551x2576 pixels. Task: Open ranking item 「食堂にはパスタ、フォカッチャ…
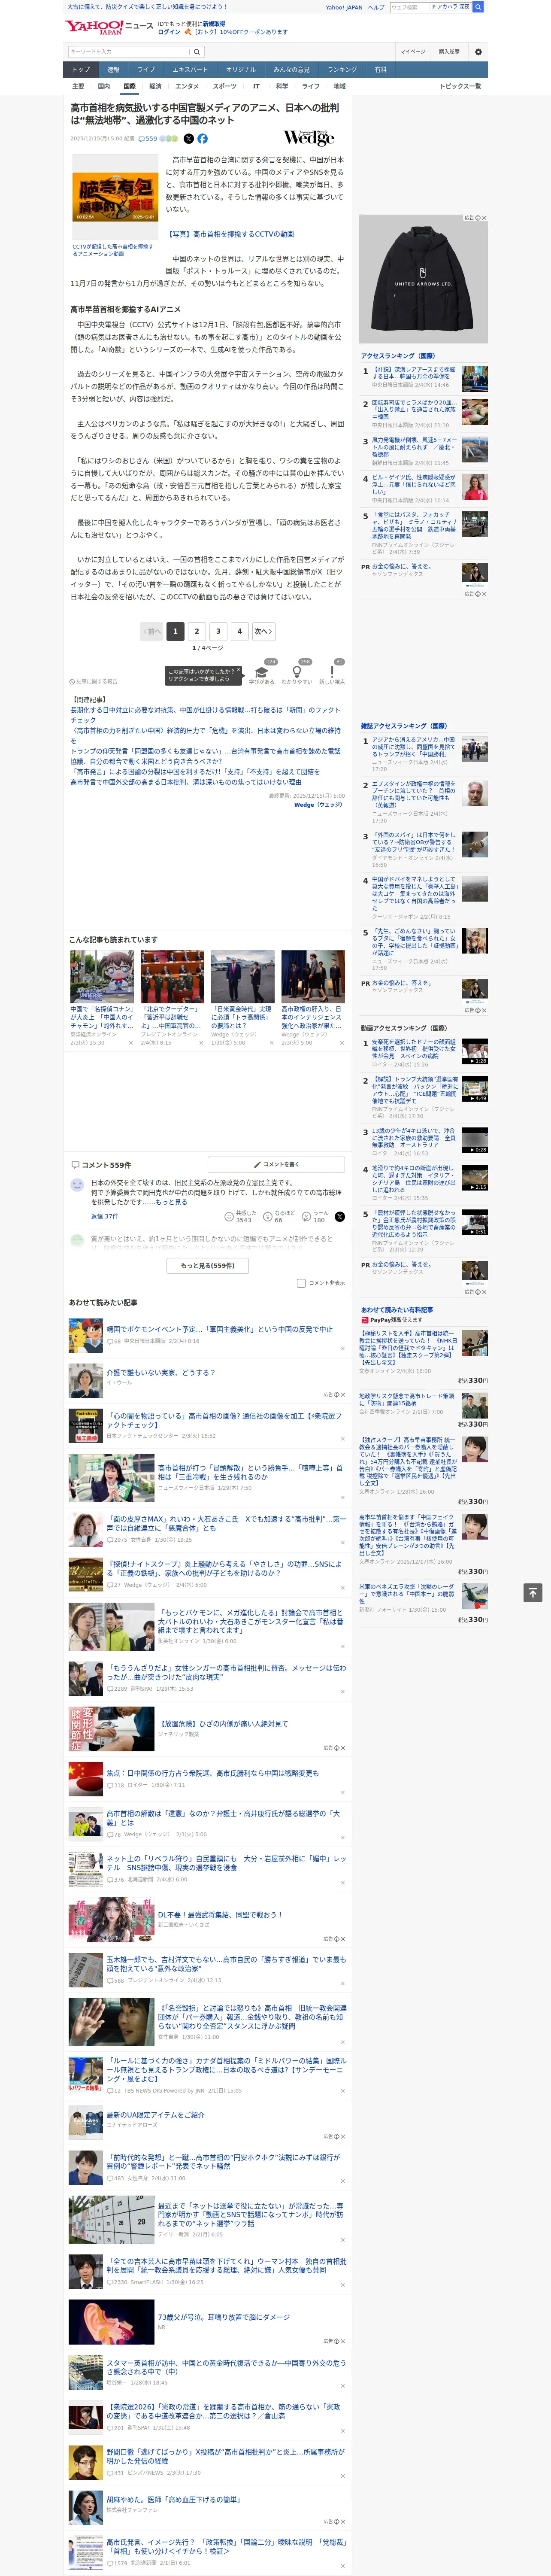coord(414,527)
